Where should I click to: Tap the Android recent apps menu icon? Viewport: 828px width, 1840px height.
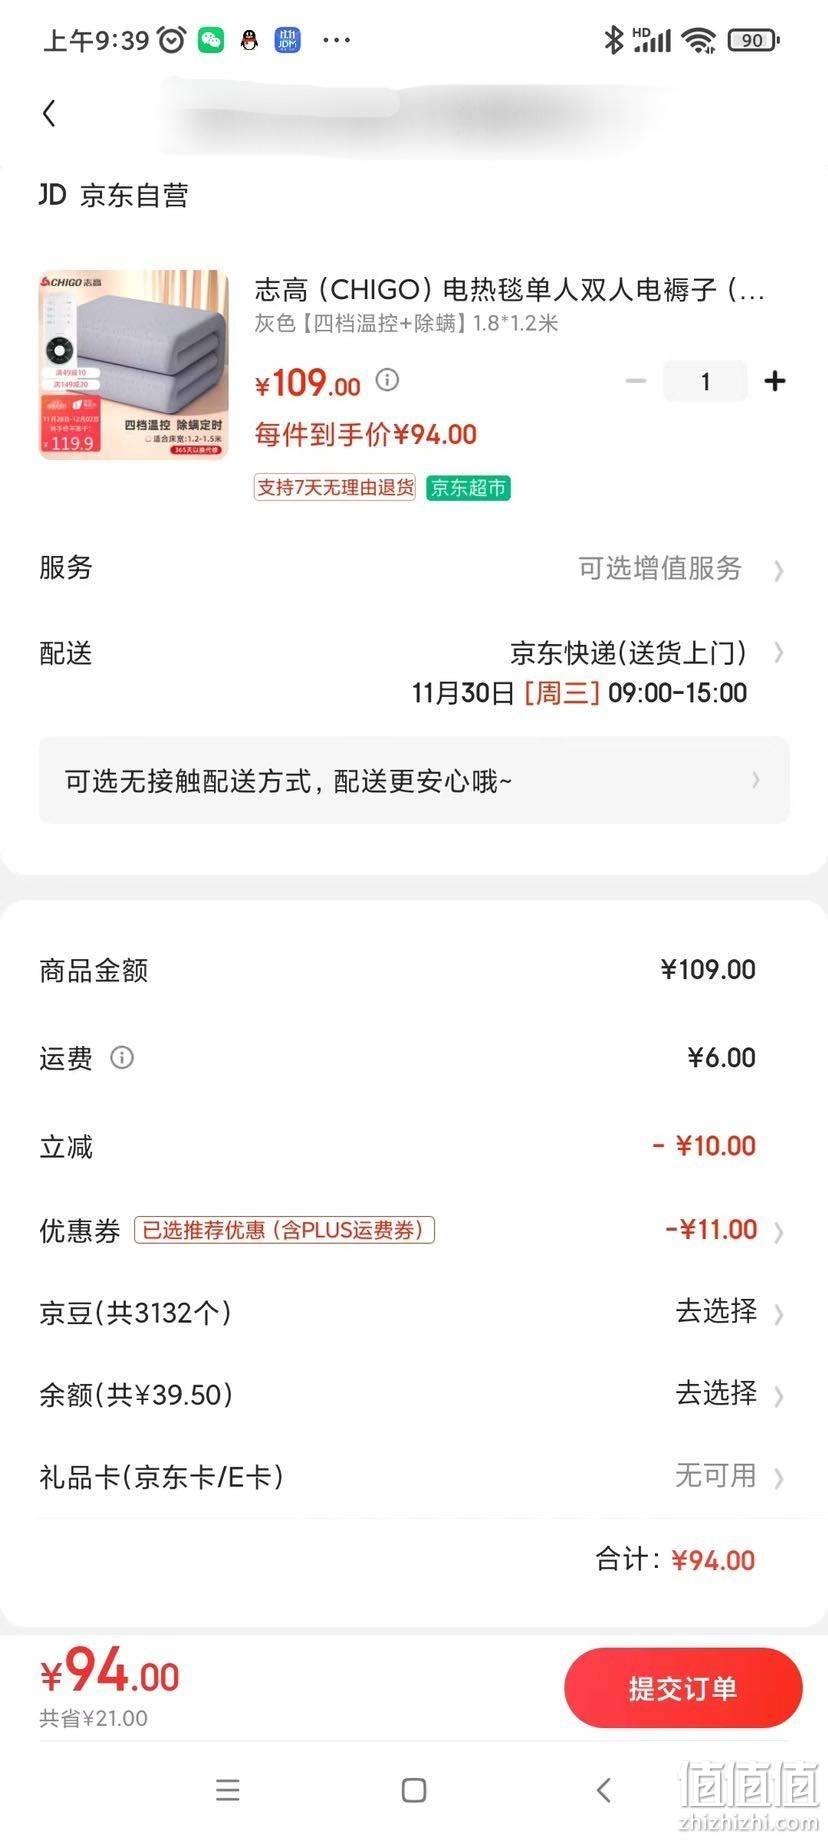pyautogui.click(x=228, y=1790)
